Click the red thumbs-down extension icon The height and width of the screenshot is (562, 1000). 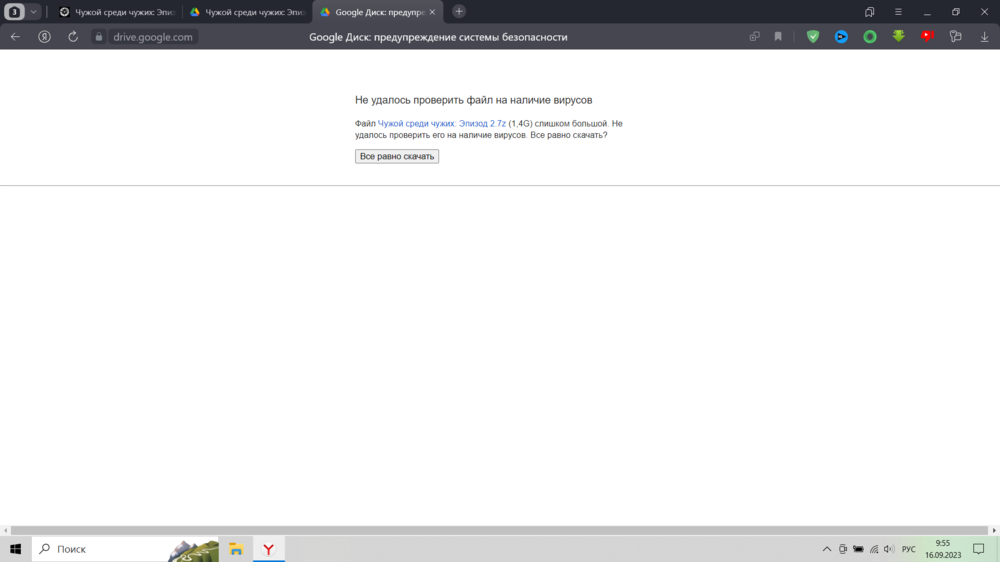927,37
